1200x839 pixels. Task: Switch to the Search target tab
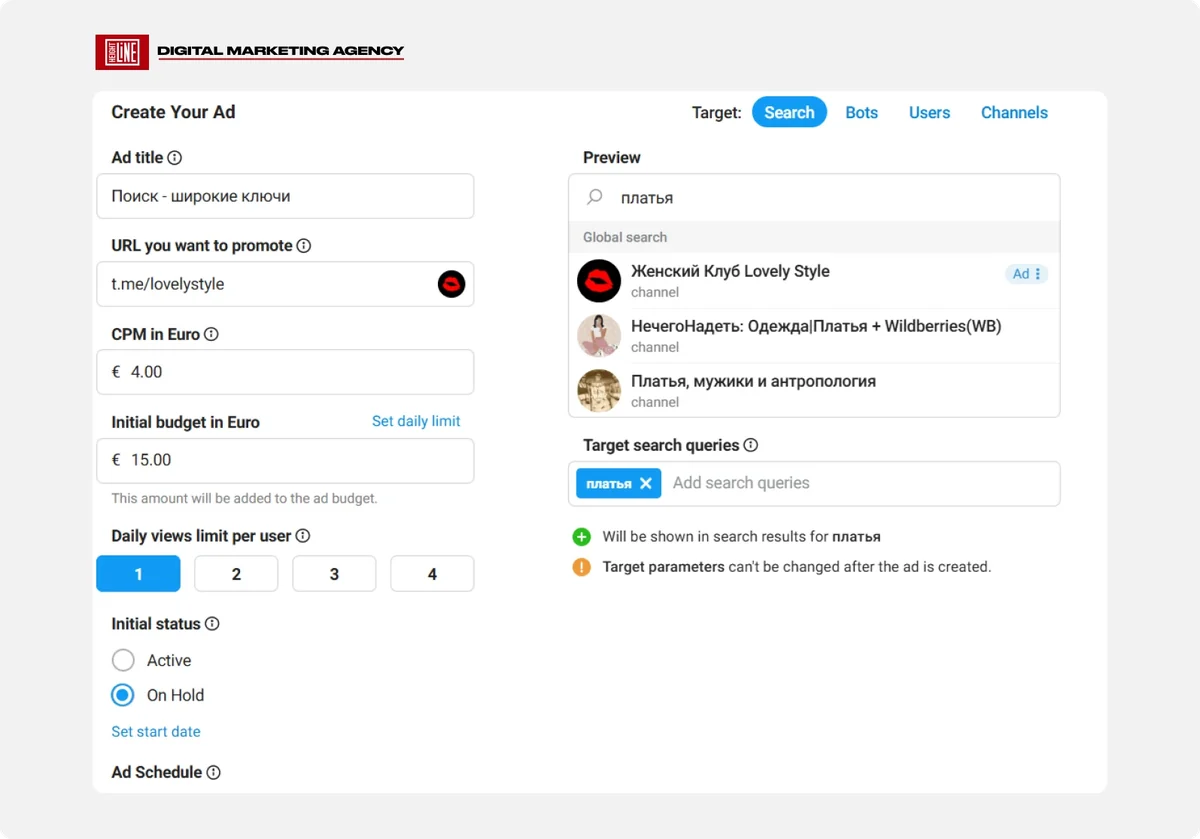click(x=789, y=113)
